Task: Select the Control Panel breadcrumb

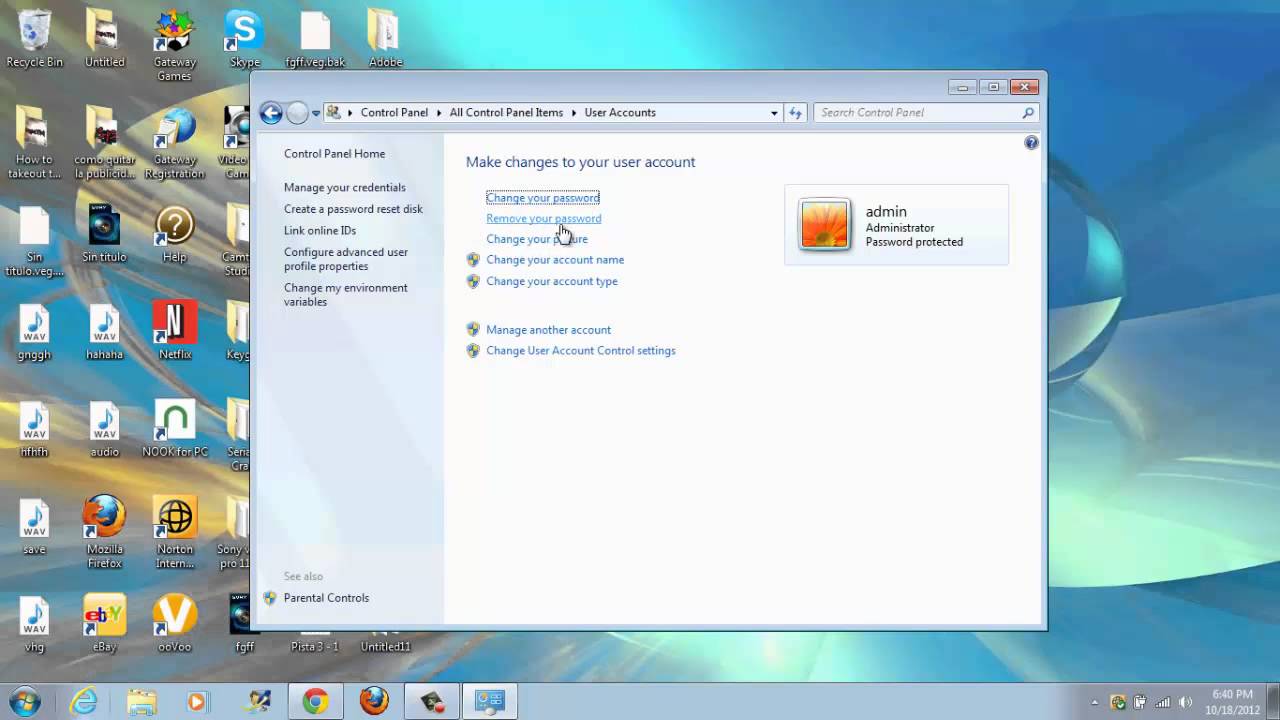Action: (394, 113)
